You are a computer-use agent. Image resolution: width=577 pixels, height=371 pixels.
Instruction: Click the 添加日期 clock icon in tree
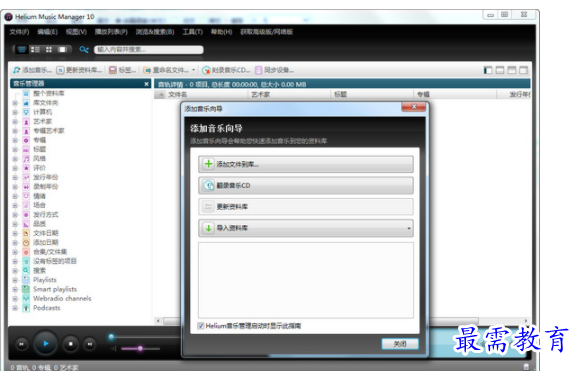[26, 243]
